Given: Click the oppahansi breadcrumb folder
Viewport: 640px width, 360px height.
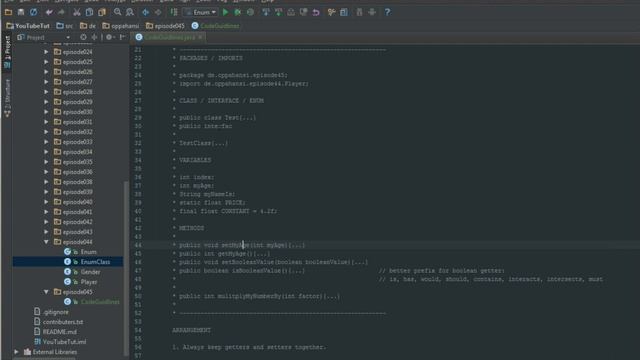Looking at the screenshot, I should [x=121, y=26].
